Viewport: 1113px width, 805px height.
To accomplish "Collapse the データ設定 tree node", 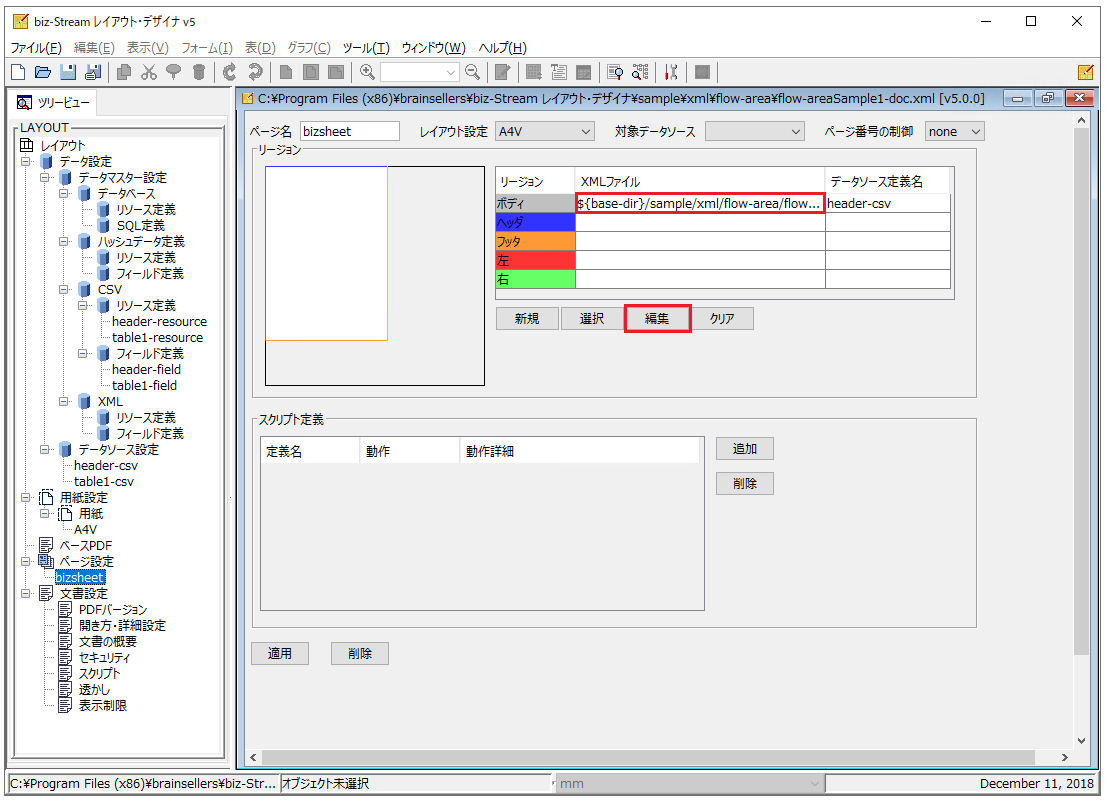I will pyautogui.click(x=26, y=161).
